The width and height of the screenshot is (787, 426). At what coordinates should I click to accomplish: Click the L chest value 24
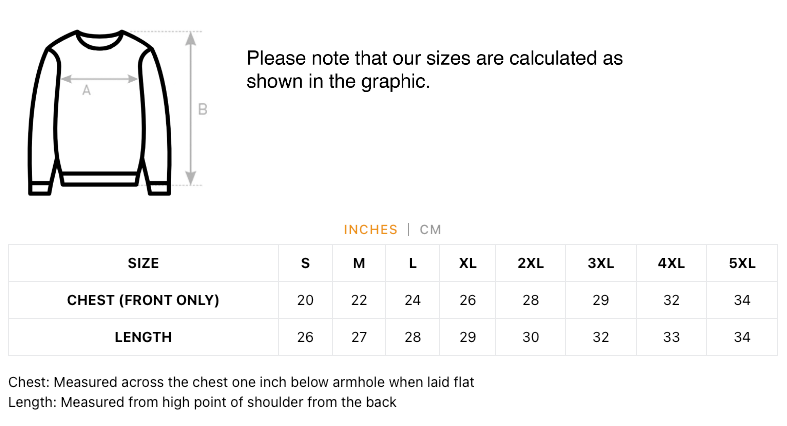(412, 300)
